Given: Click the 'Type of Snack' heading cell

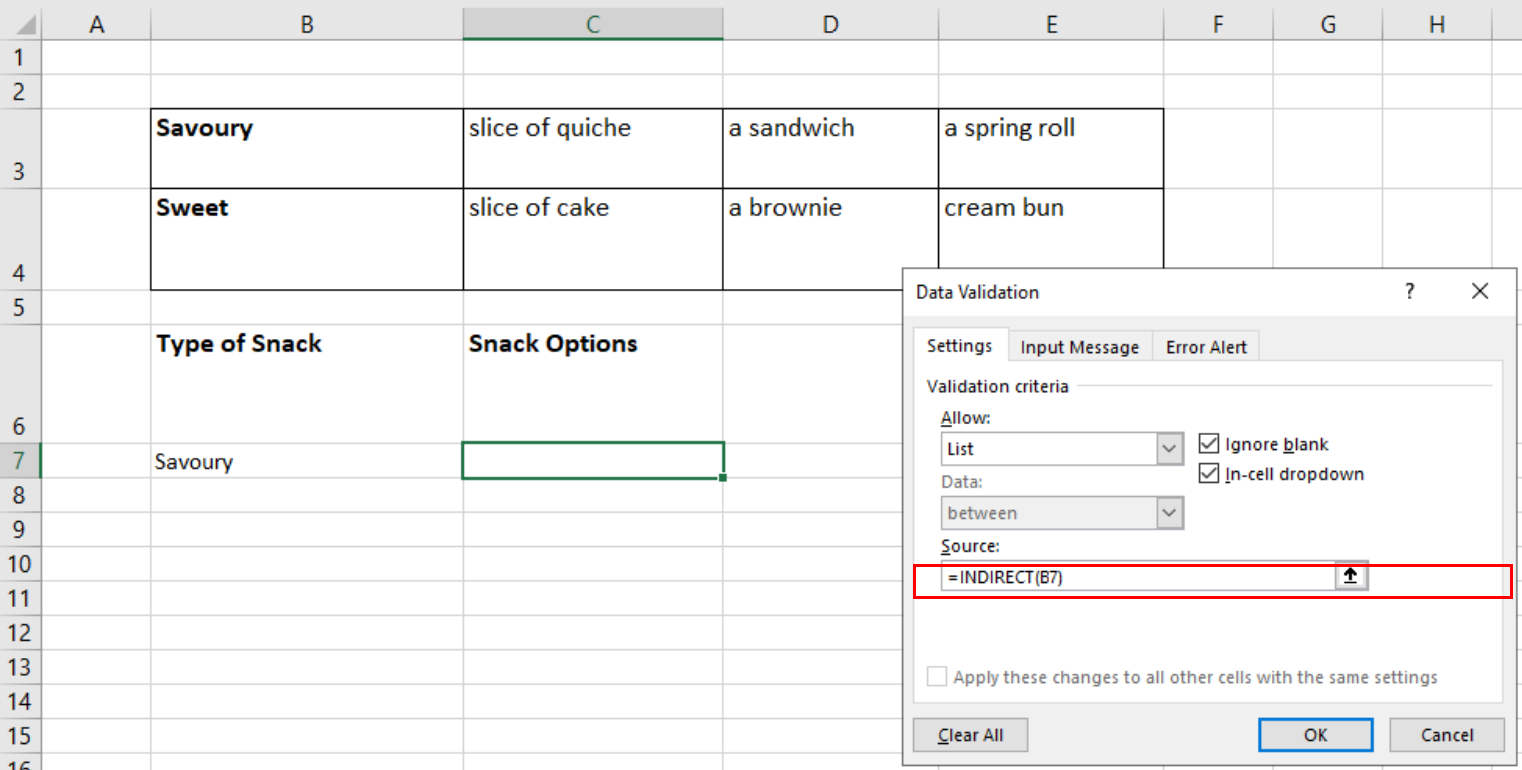Looking at the screenshot, I should [x=307, y=384].
